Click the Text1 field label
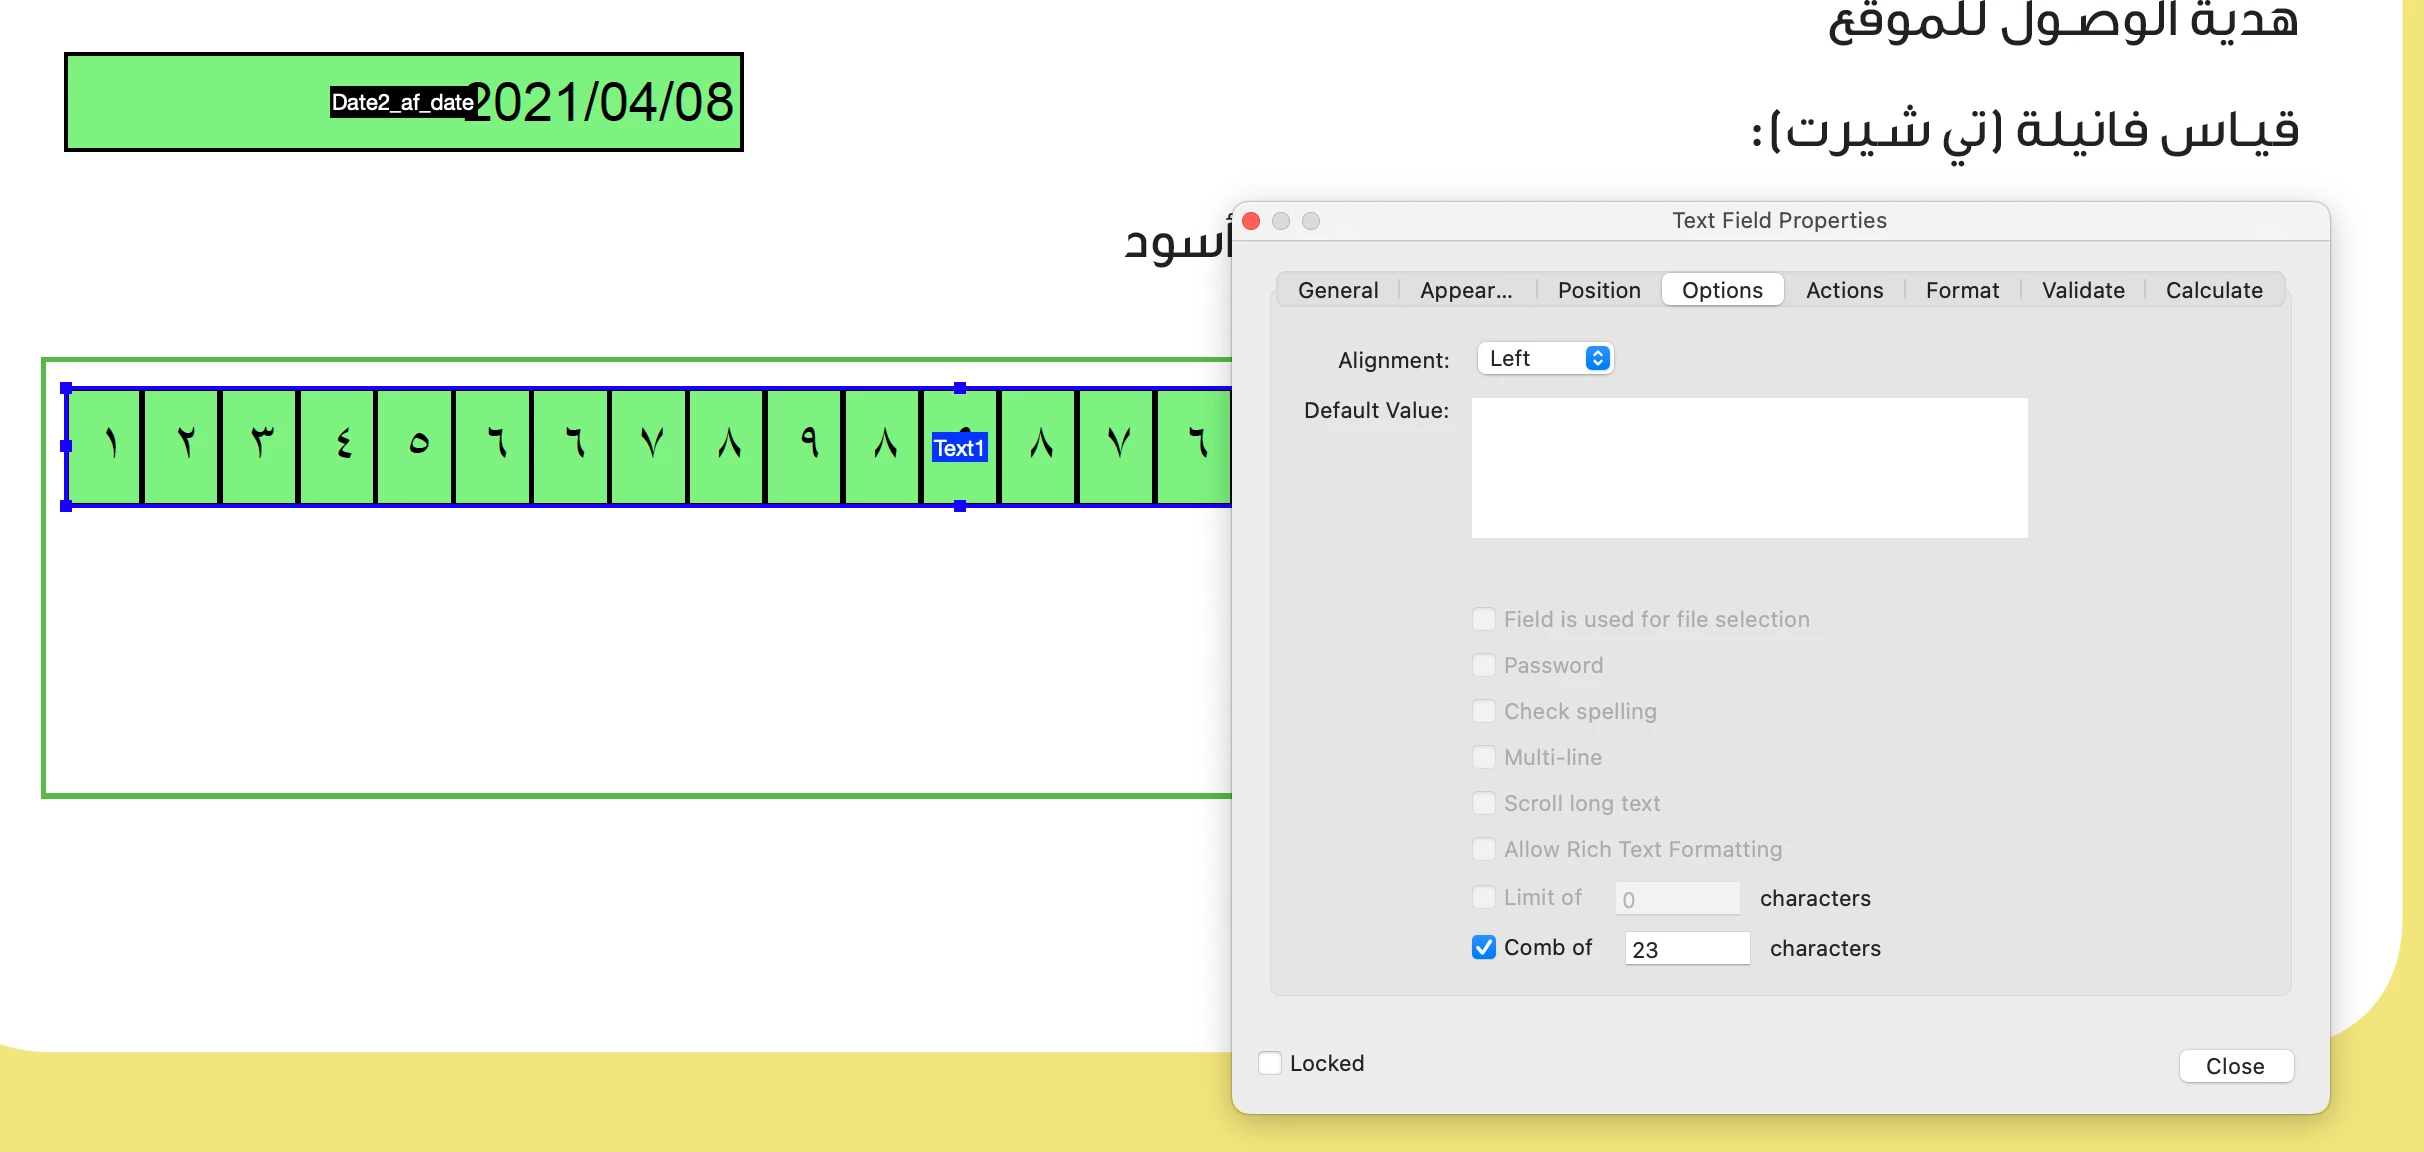Viewport: 2424px width, 1152px height. tap(959, 448)
